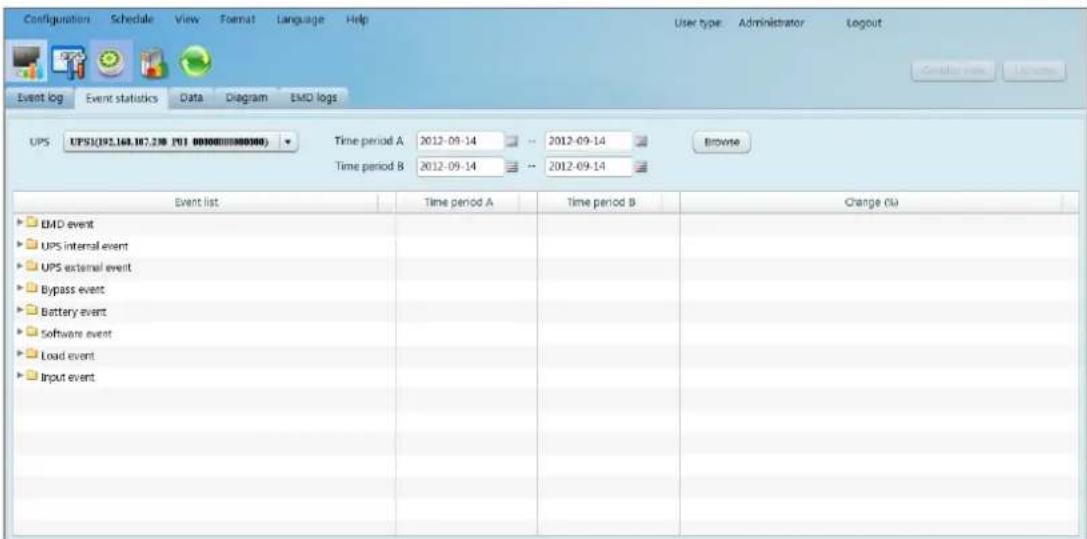Open the Schedule menu
Screen dimensions: 1087x539
point(132,21)
